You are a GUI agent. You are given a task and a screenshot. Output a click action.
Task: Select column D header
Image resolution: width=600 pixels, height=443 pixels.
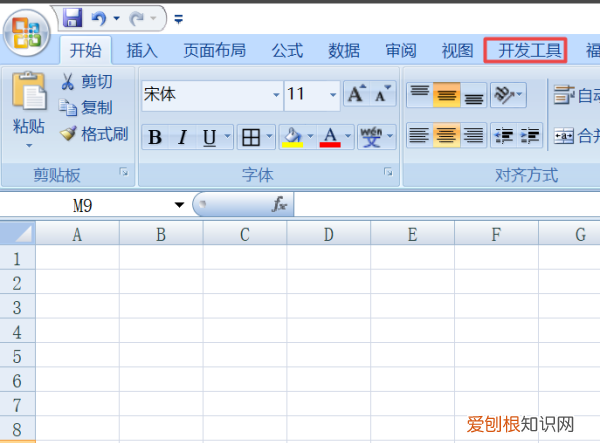[329, 234]
